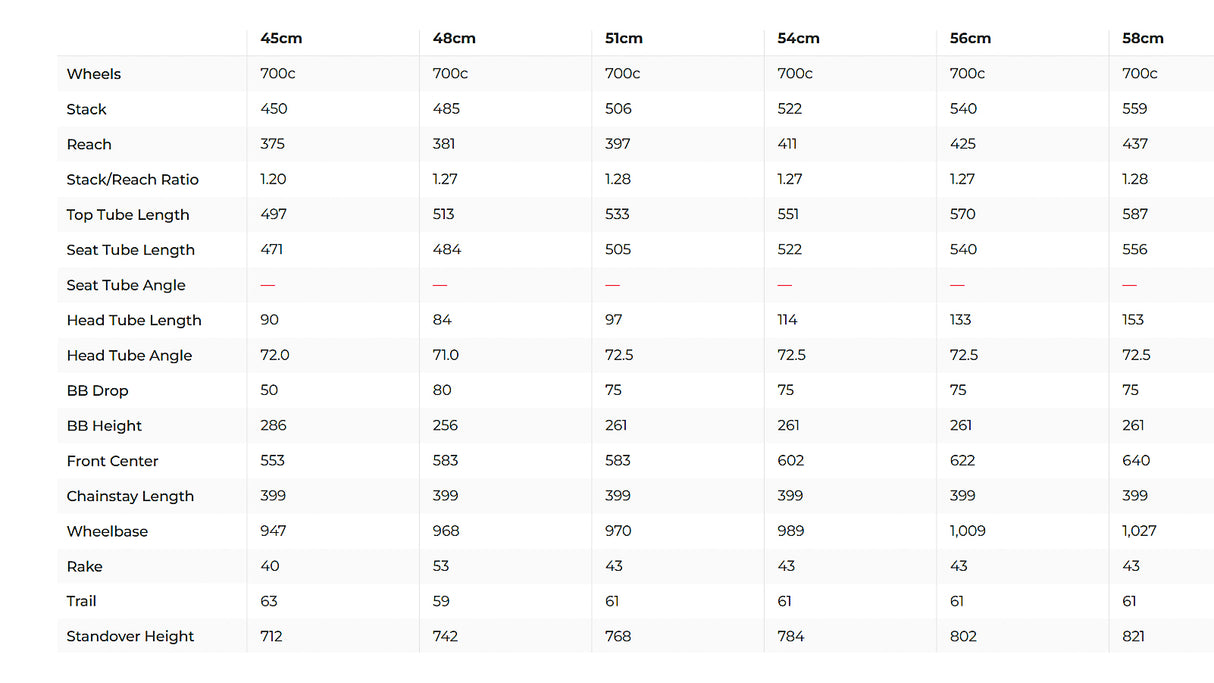
Task: Select the 51cm Standover Height value 768
Action: click(618, 636)
